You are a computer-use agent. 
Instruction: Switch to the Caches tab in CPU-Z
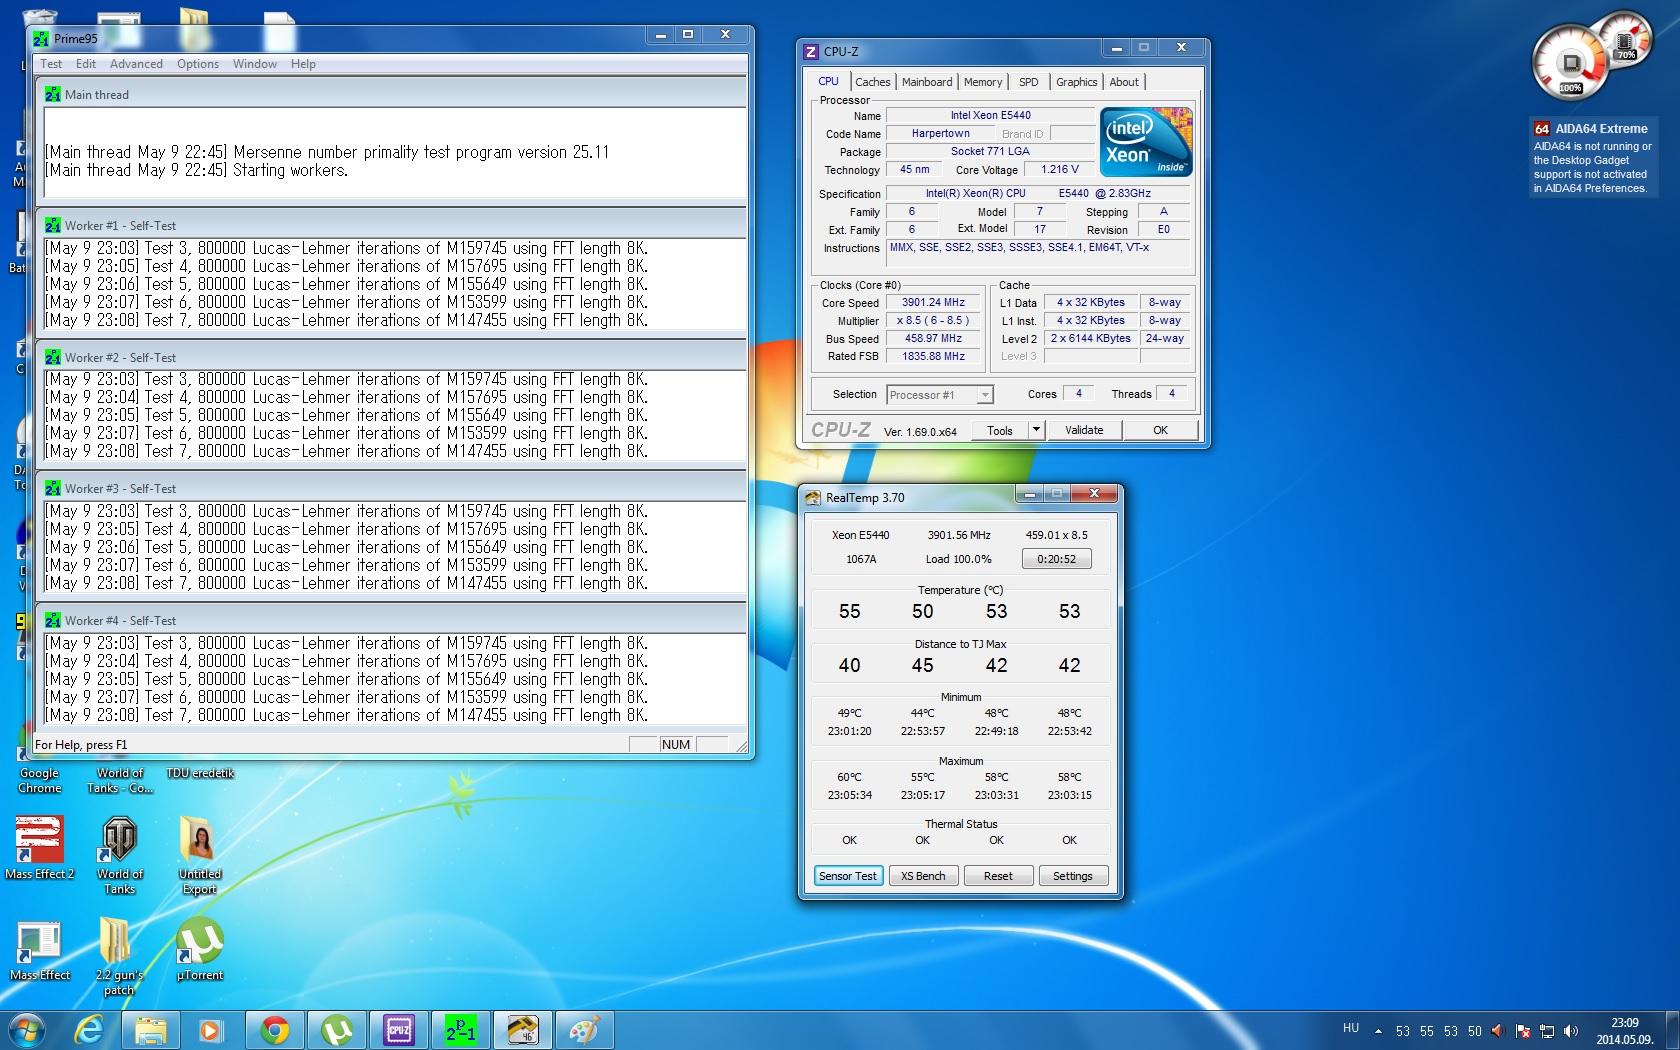coord(872,82)
